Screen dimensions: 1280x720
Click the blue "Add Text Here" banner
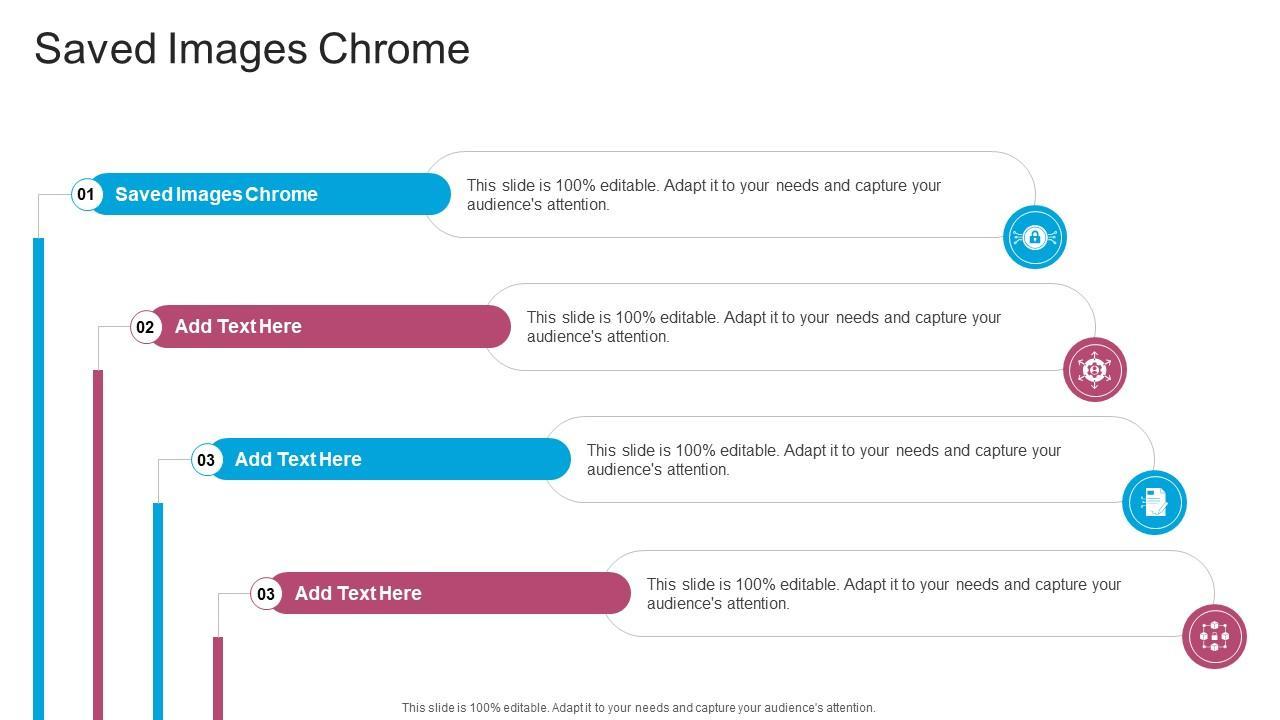click(390, 459)
